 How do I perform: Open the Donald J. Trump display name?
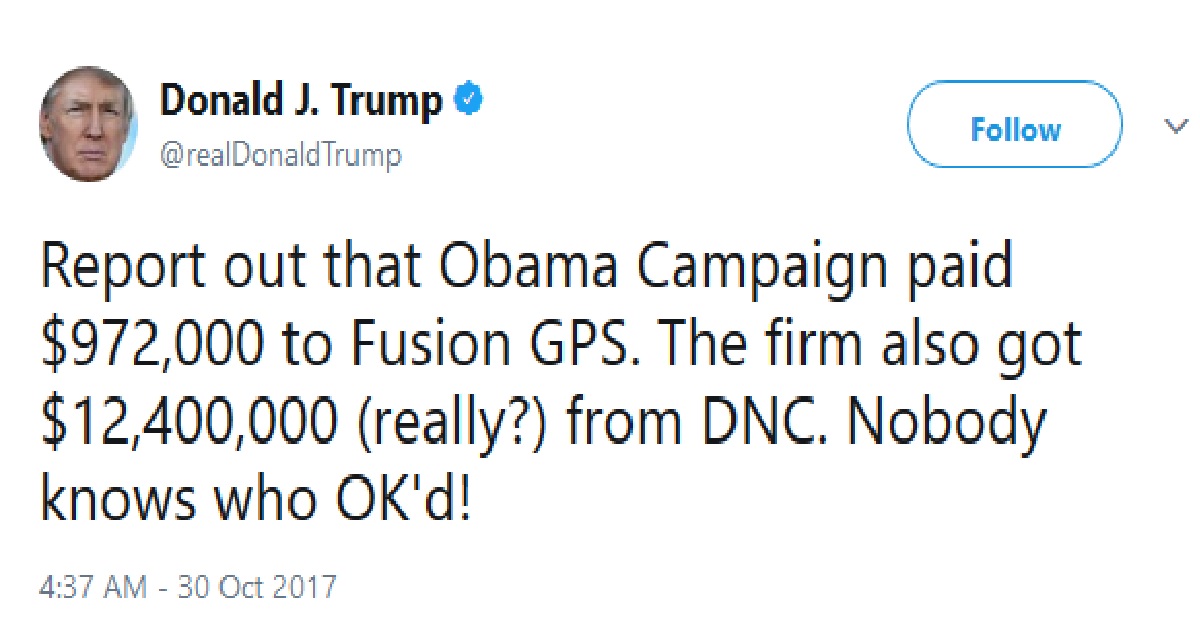click(301, 101)
